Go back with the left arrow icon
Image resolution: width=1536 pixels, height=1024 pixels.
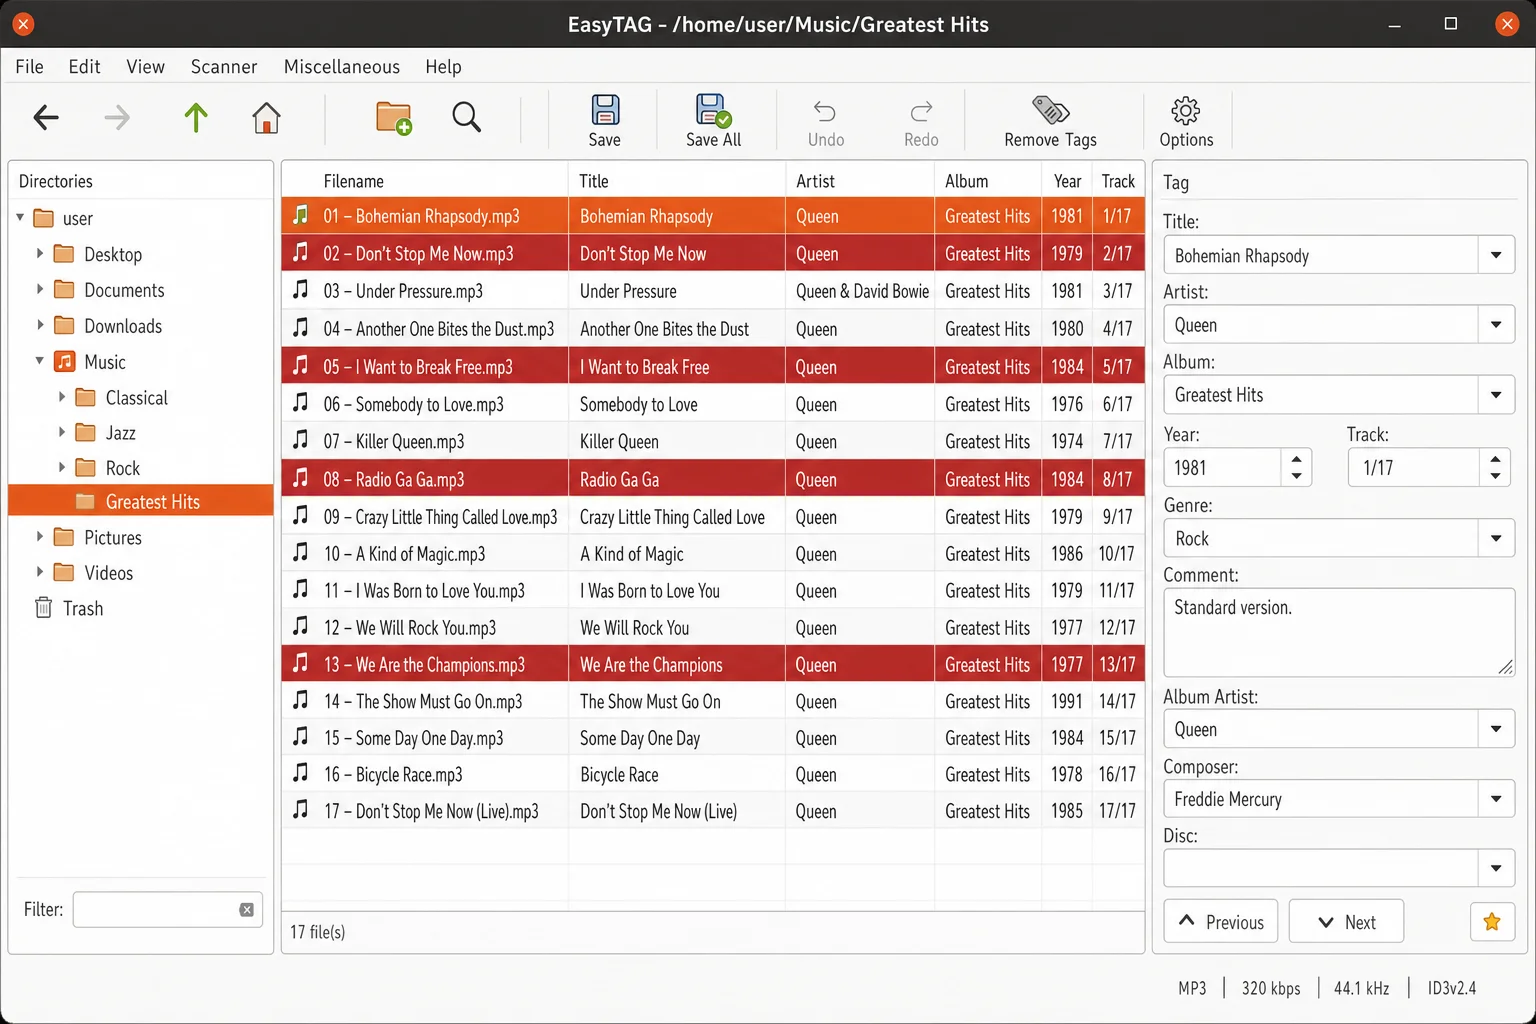pos(46,118)
